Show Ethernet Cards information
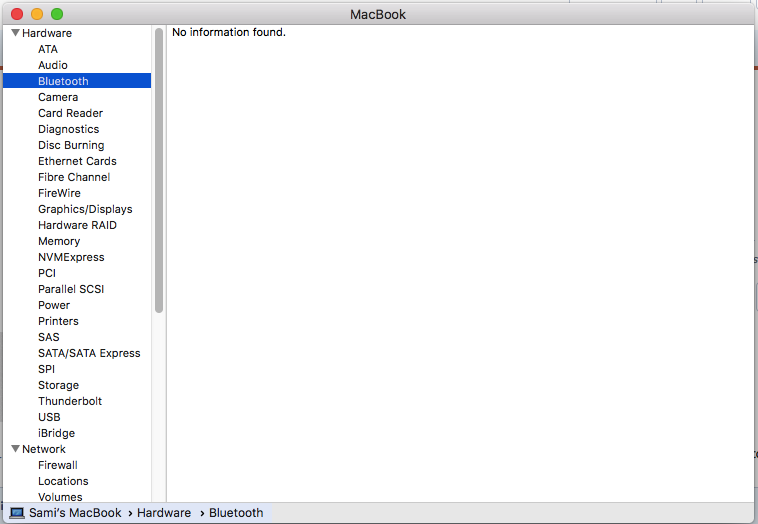This screenshot has width=758, height=524. coord(77,161)
